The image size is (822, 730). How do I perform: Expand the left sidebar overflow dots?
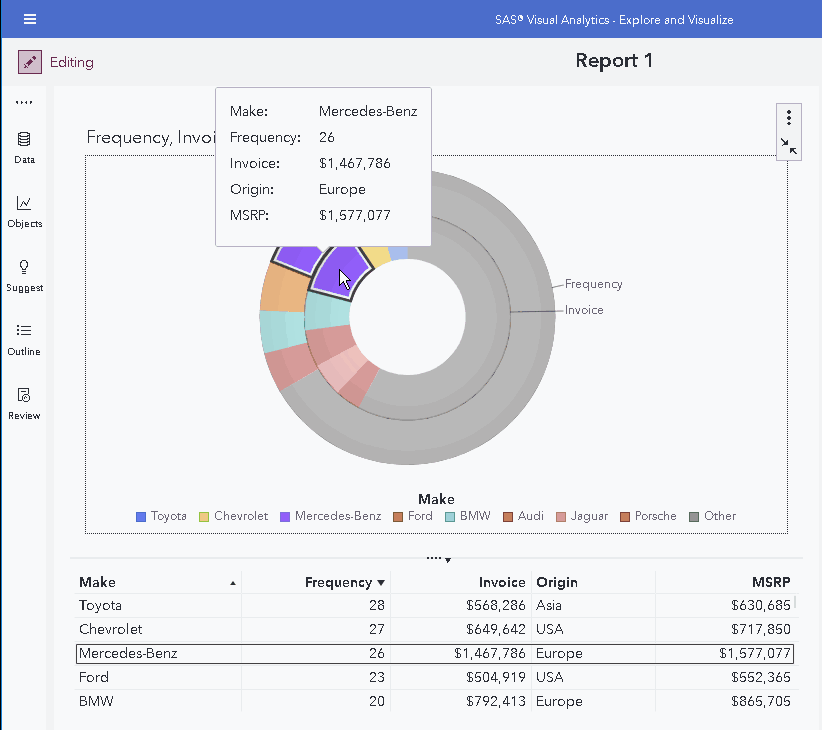[24, 102]
